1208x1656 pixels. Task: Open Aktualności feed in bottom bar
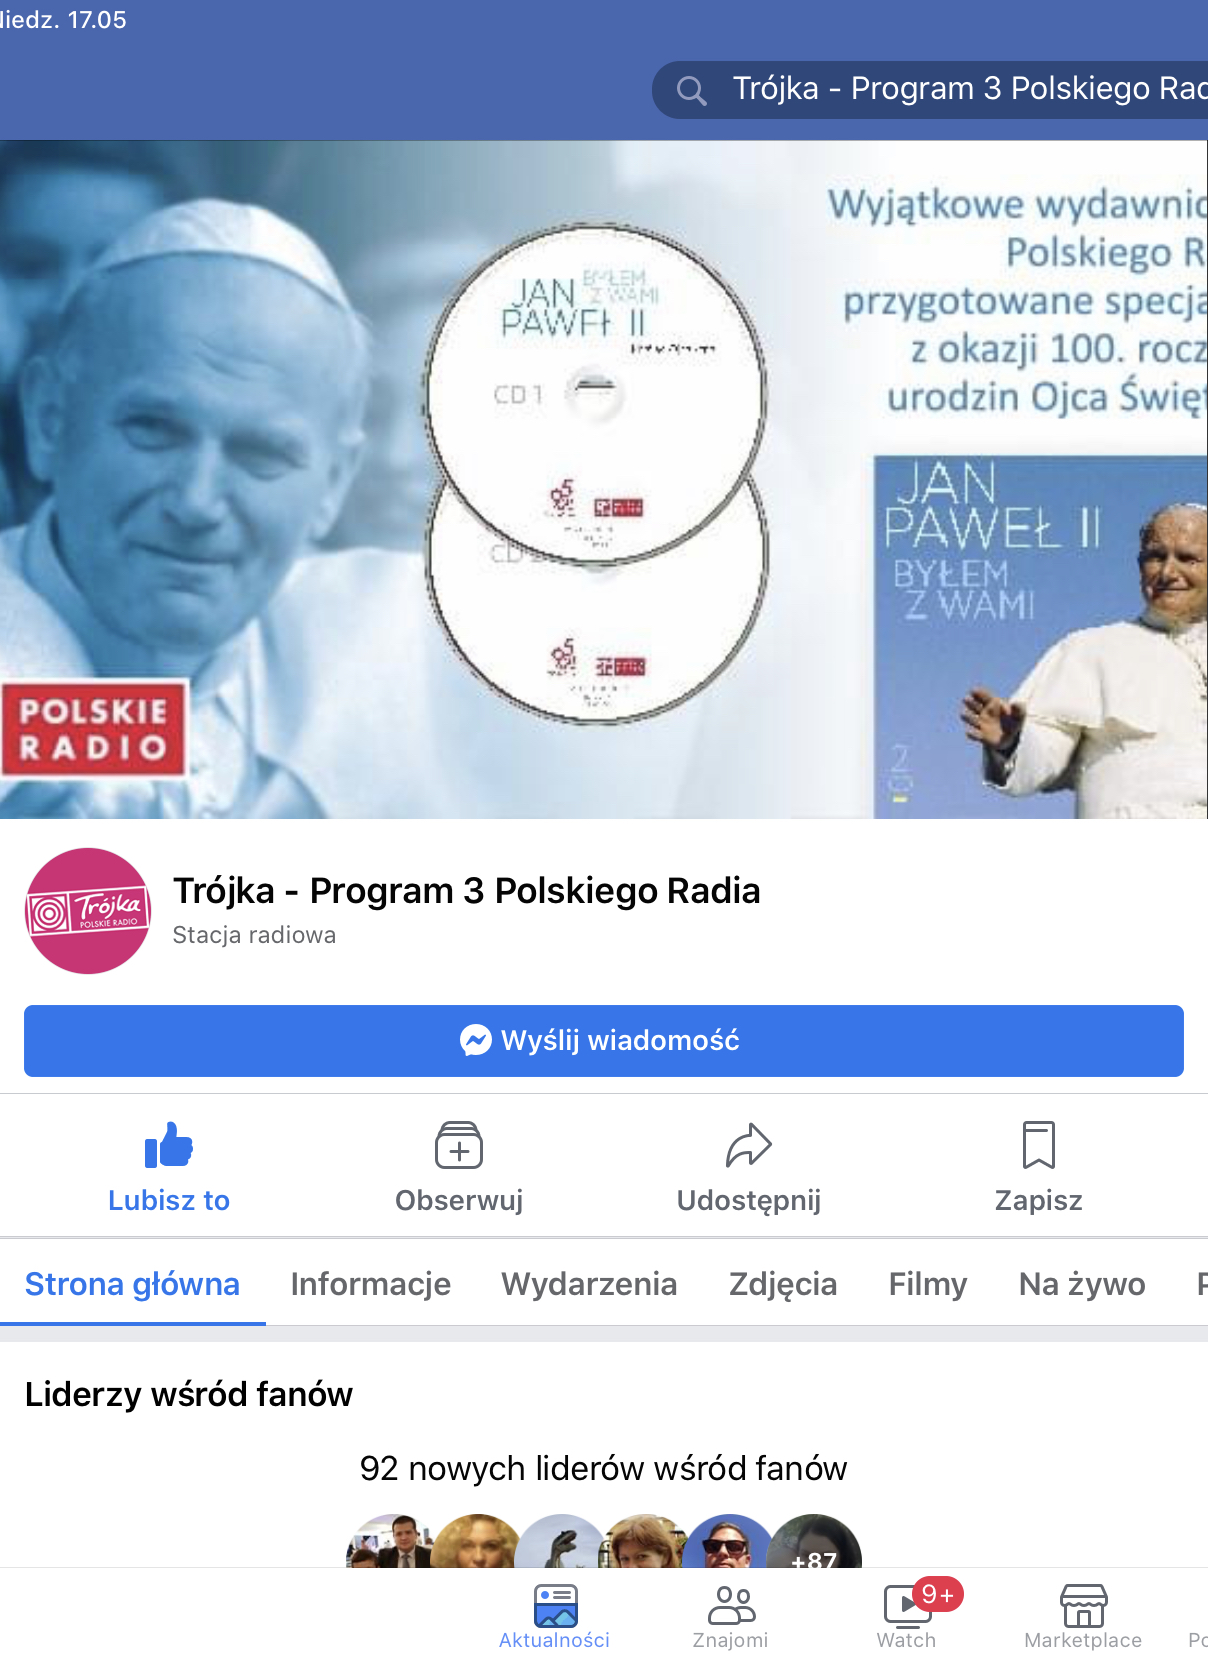point(555,1616)
